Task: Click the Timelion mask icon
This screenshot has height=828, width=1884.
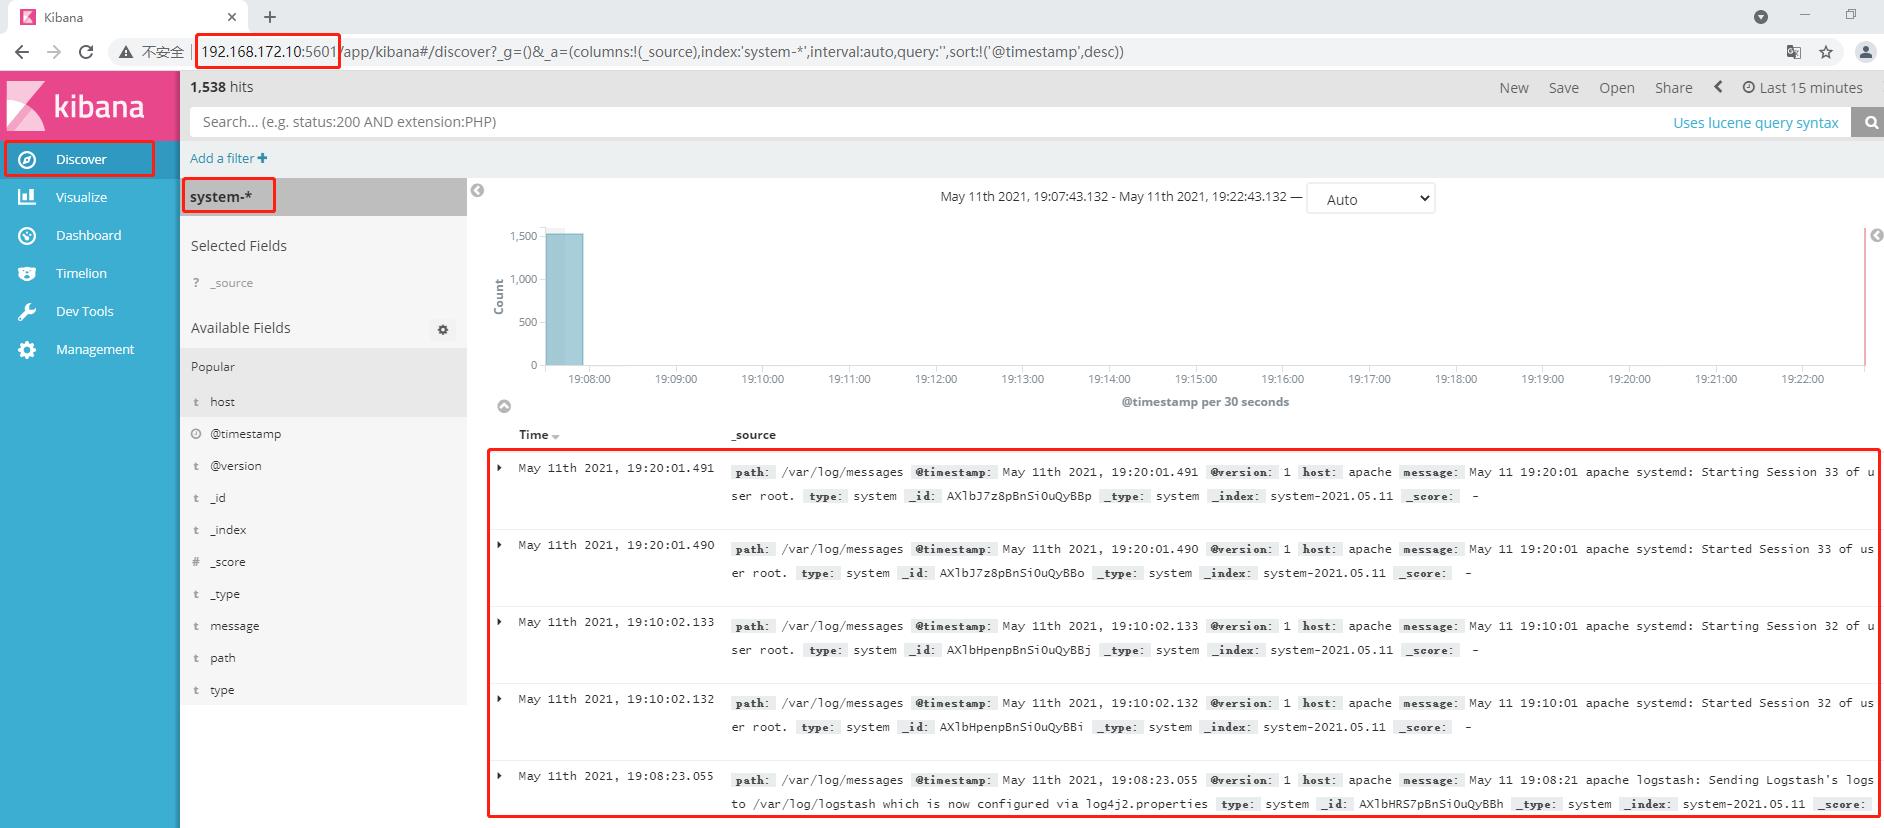Action: pos(27,273)
